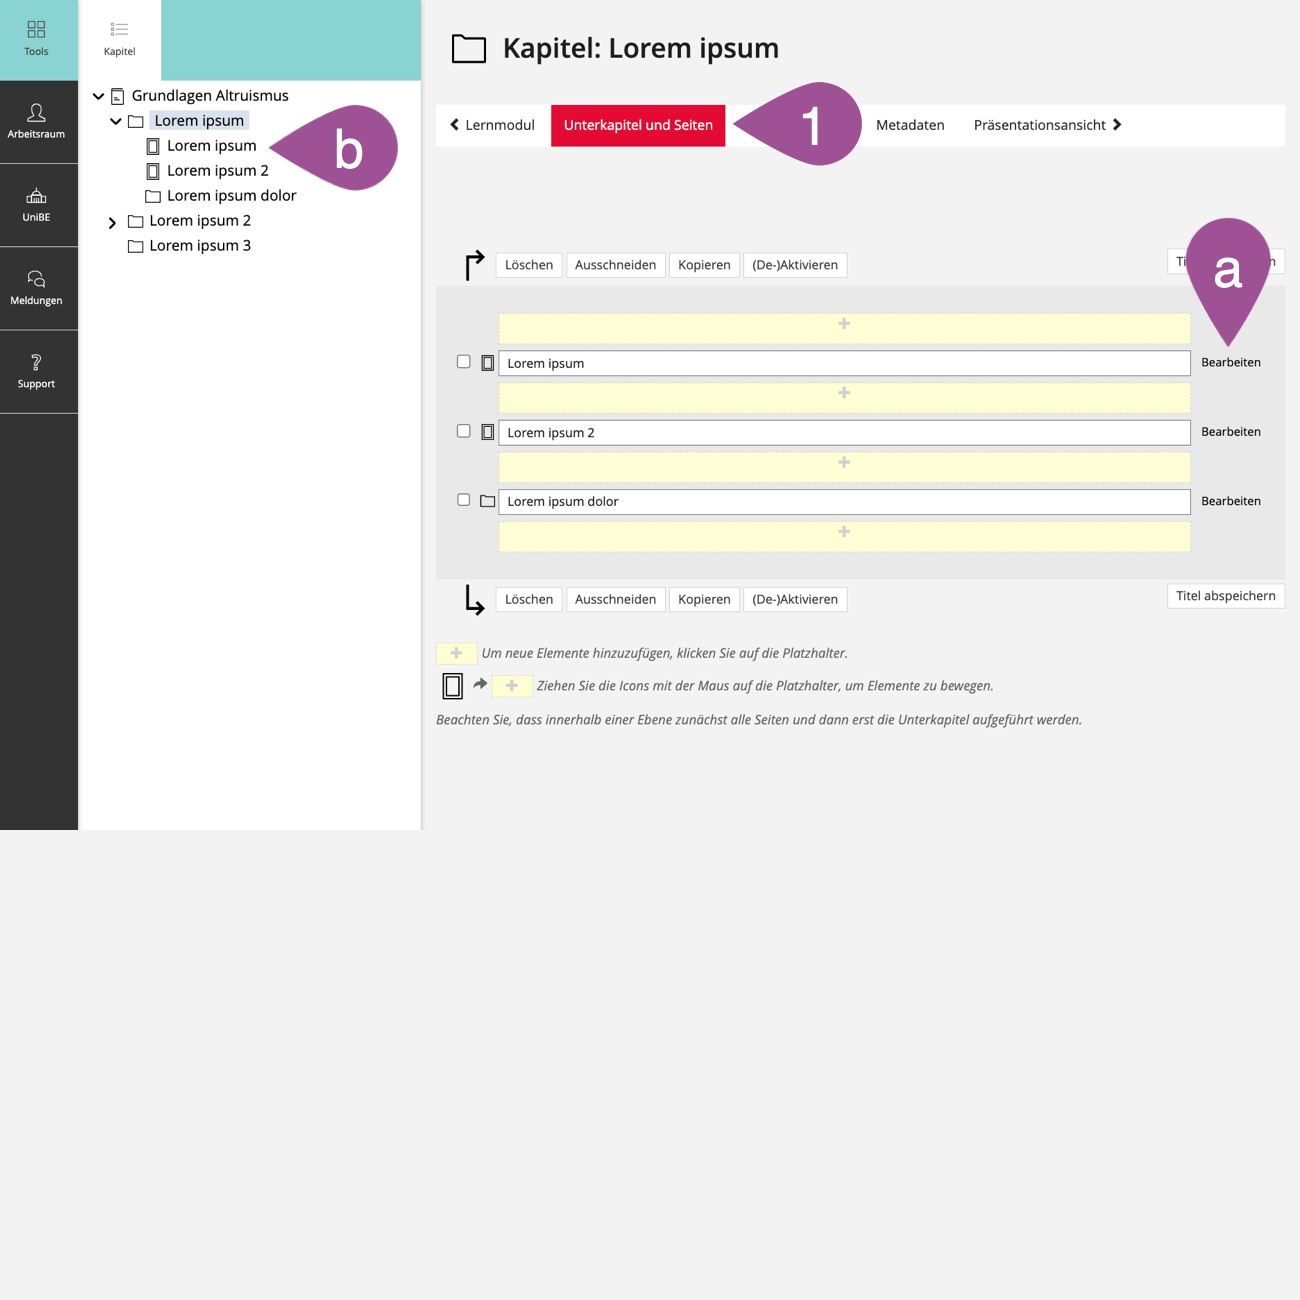Click the Lorem ipsum 2 title field
1300x1300 pixels.
(843, 432)
